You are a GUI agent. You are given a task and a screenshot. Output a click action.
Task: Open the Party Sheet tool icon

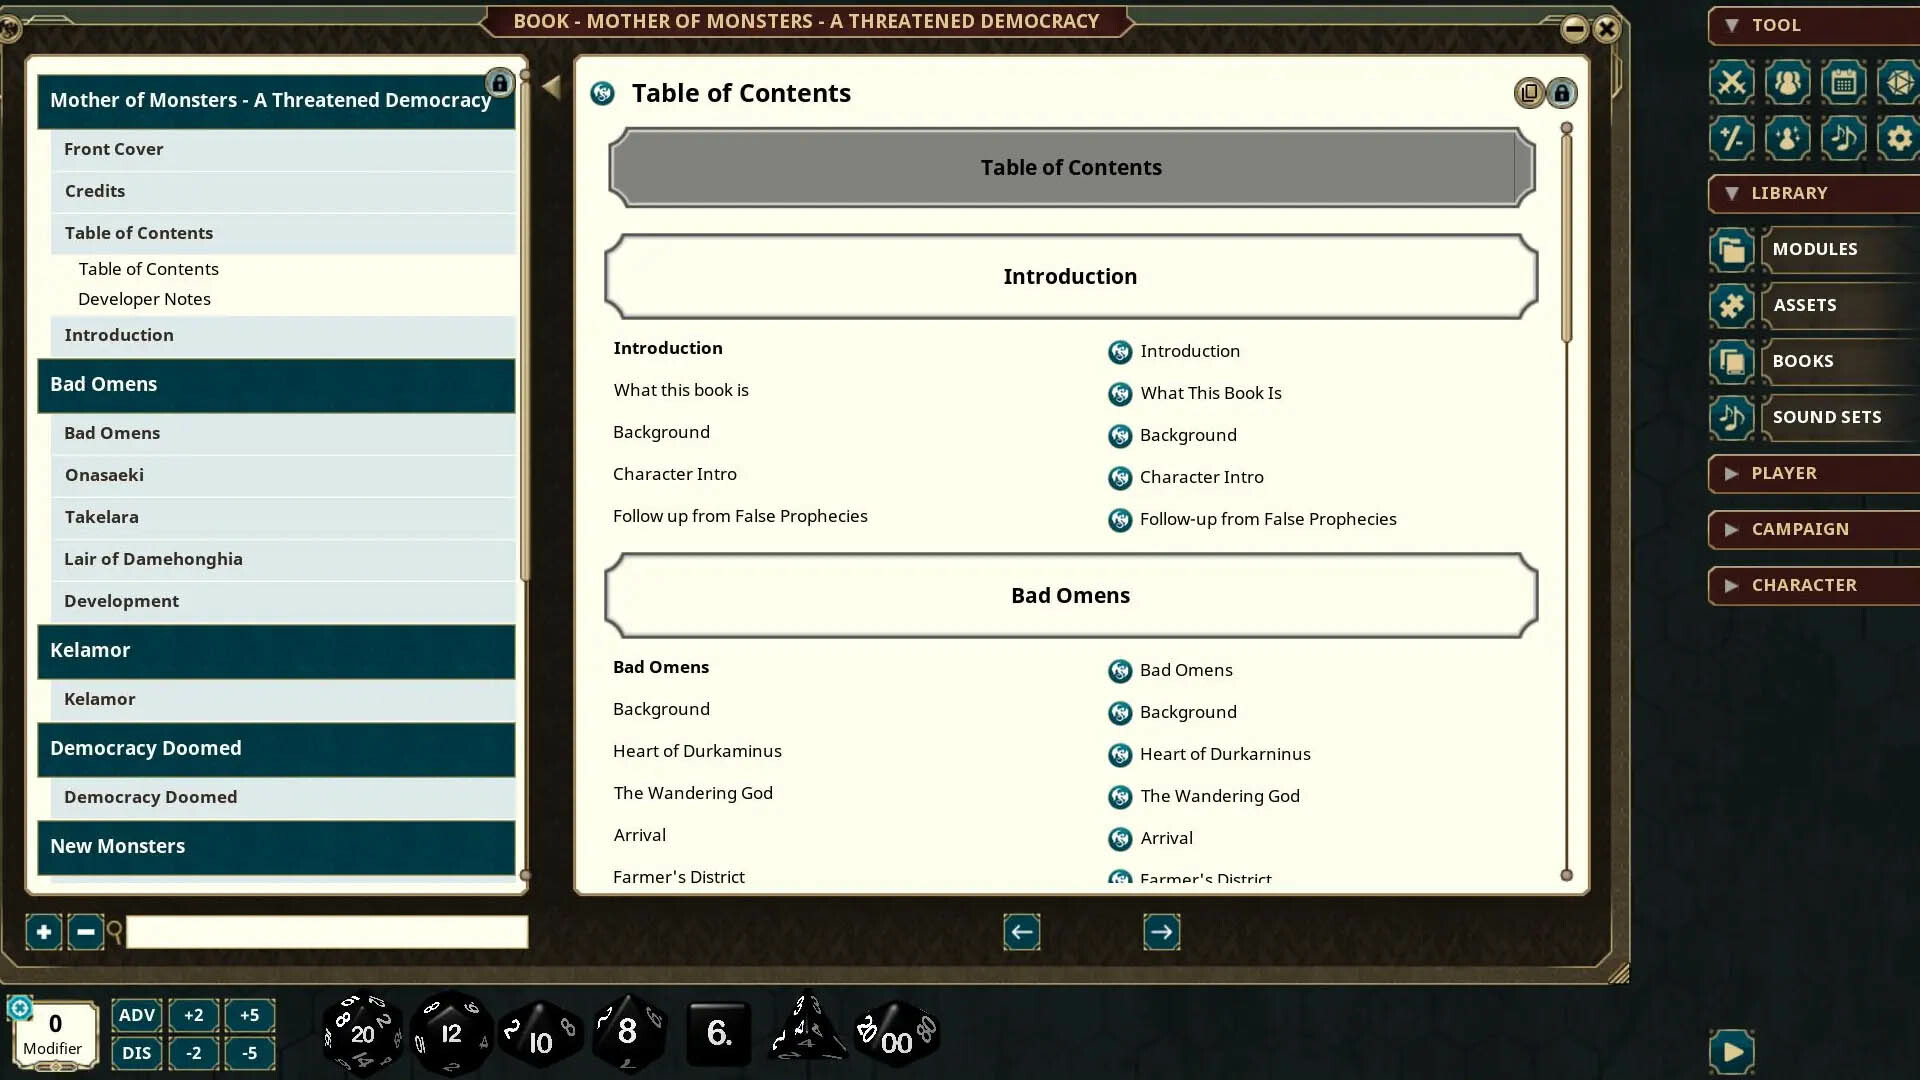click(x=1787, y=83)
